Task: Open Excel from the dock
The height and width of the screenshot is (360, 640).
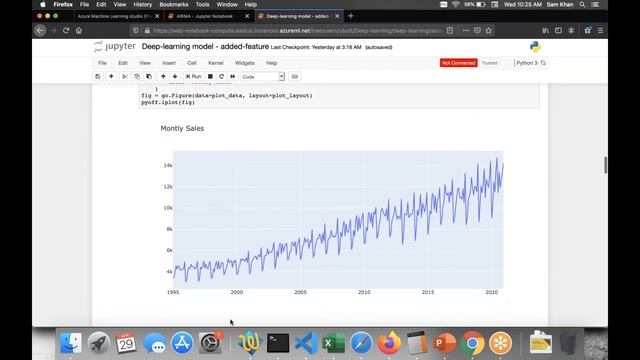Action: point(333,343)
